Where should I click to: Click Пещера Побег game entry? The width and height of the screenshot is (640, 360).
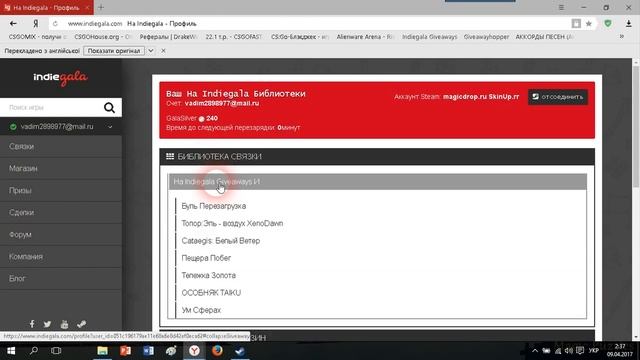(206, 258)
